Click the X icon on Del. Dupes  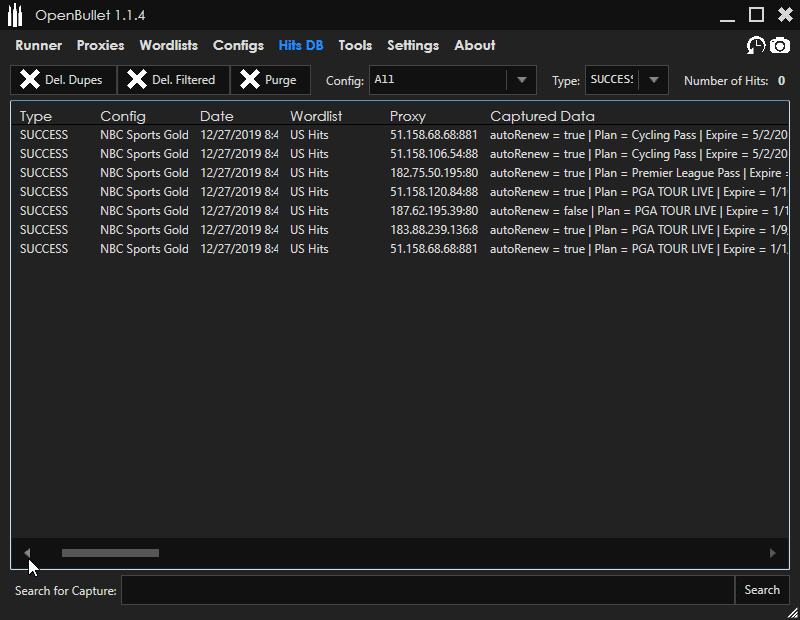coord(30,80)
